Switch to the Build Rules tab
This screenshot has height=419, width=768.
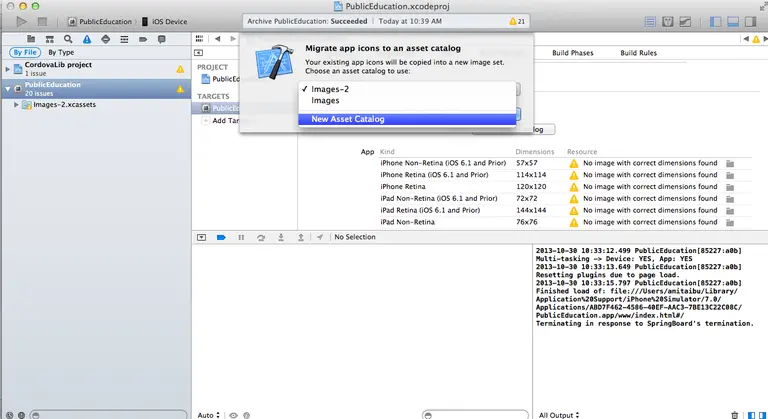(x=638, y=53)
